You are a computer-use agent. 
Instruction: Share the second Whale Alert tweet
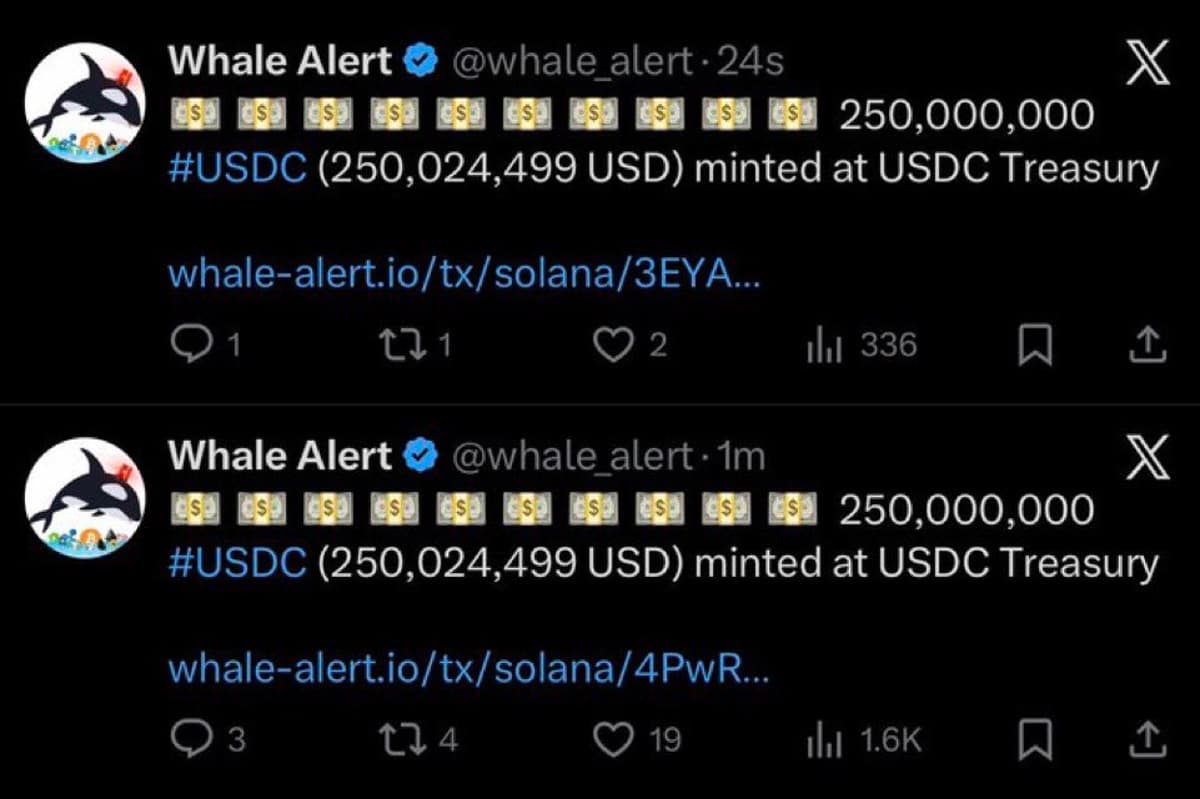coord(1148,740)
